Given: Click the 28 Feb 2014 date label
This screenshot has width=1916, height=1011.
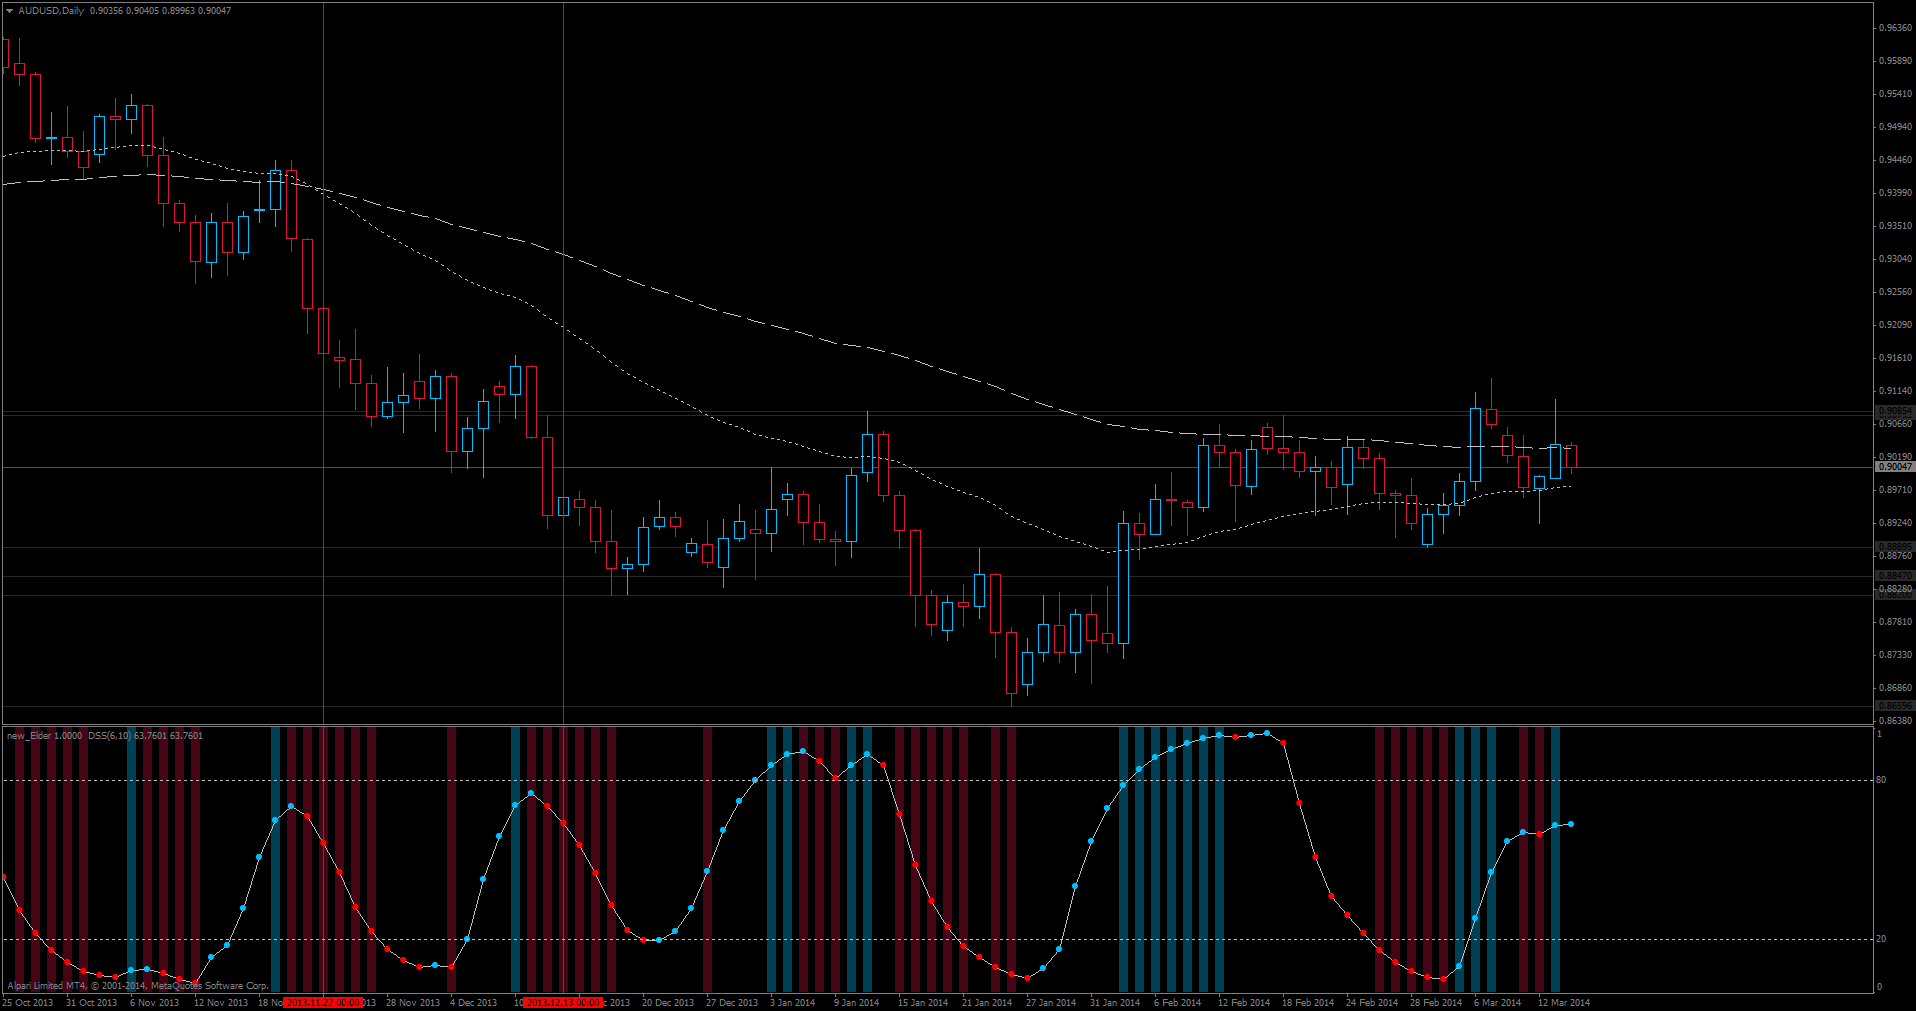Looking at the screenshot, I should 1436,1003.
